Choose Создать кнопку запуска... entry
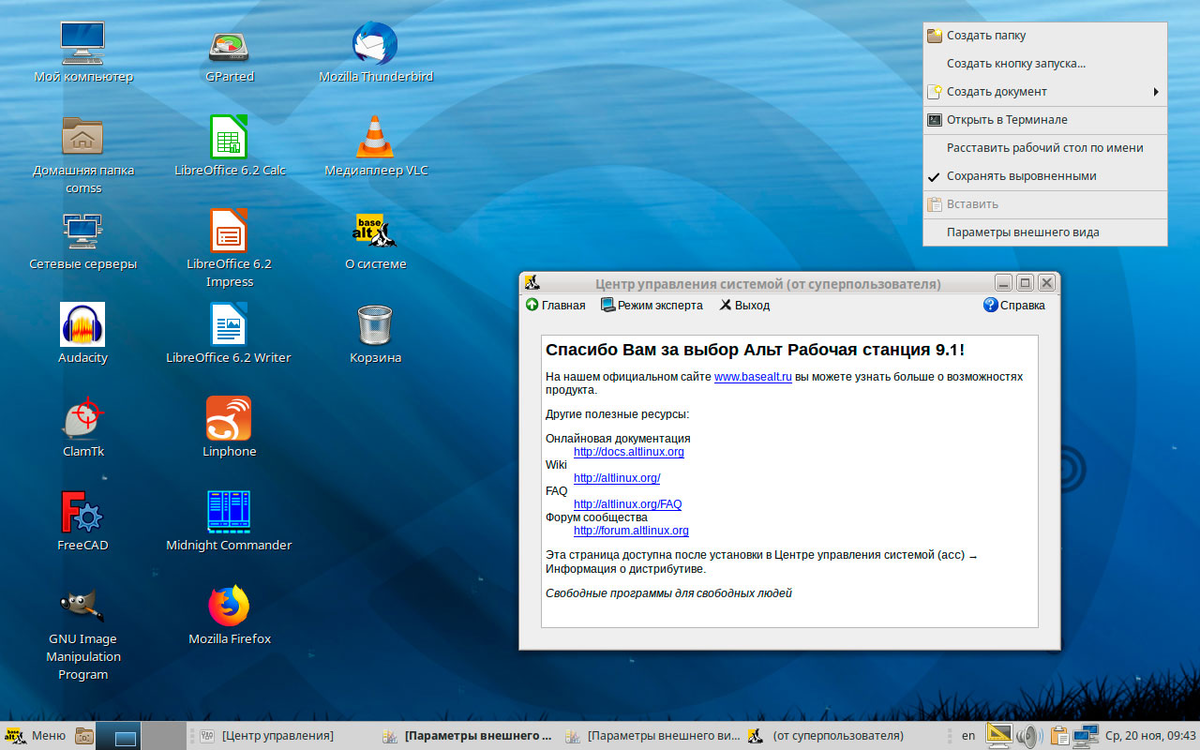1200x750 pixels. [x=1045, y=64]
